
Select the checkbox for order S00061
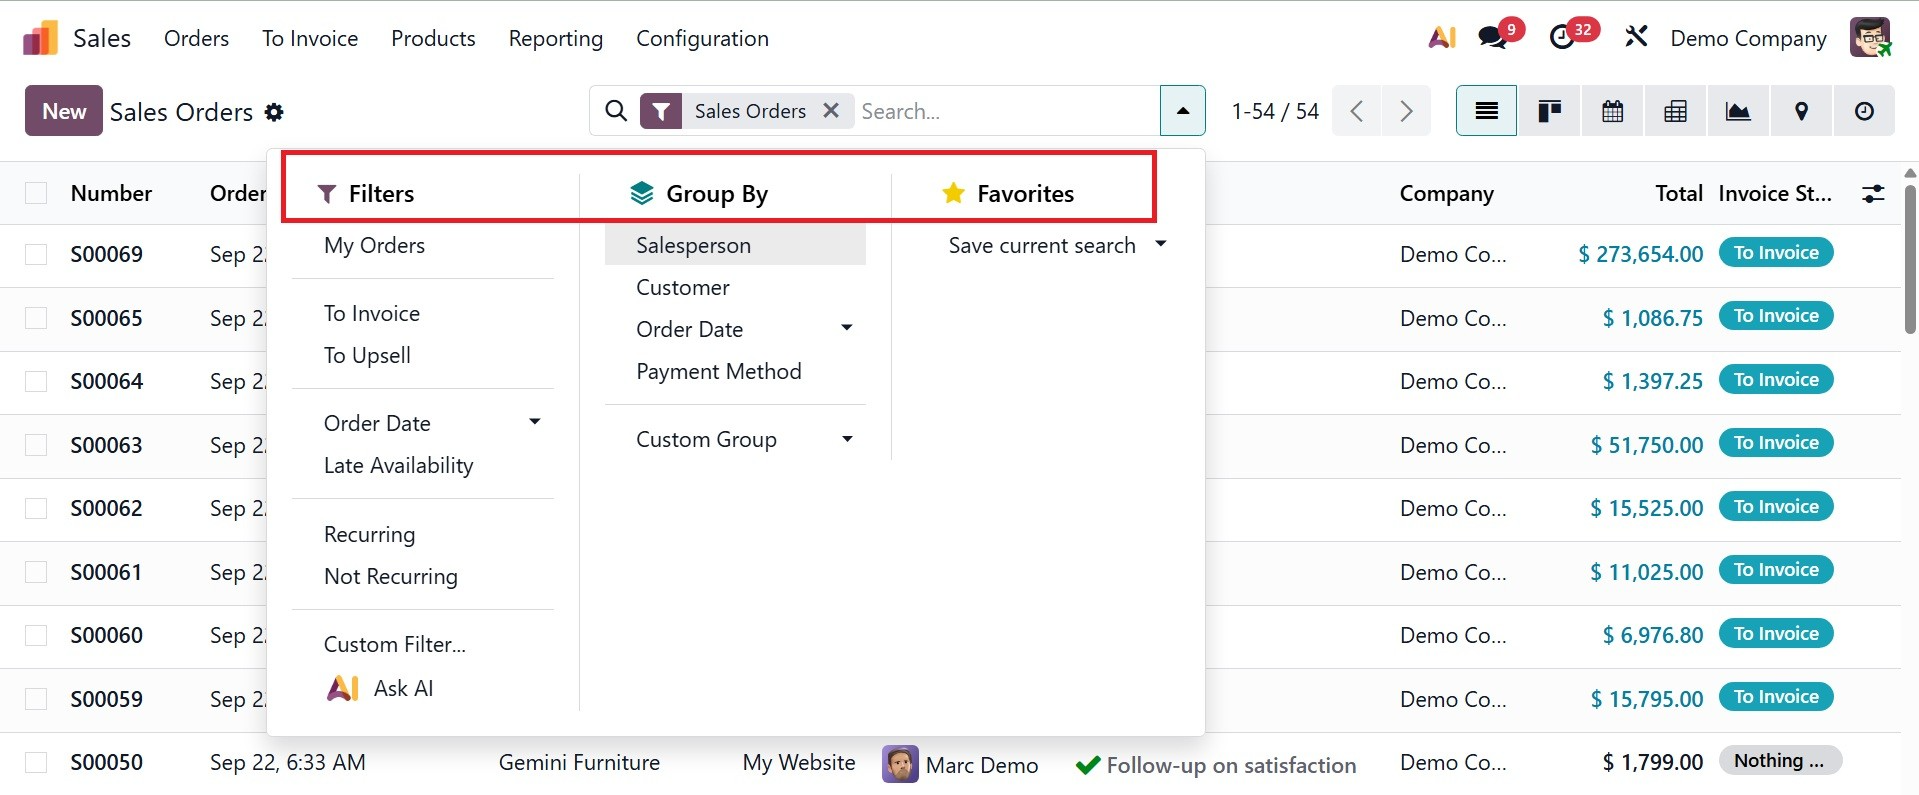click(36, 572)
